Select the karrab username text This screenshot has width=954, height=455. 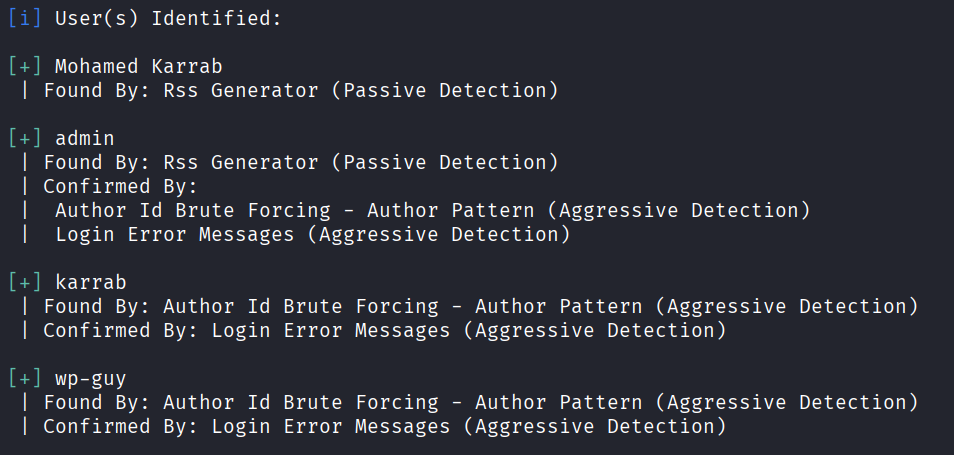pyautogui.click(x=90, y=282)
